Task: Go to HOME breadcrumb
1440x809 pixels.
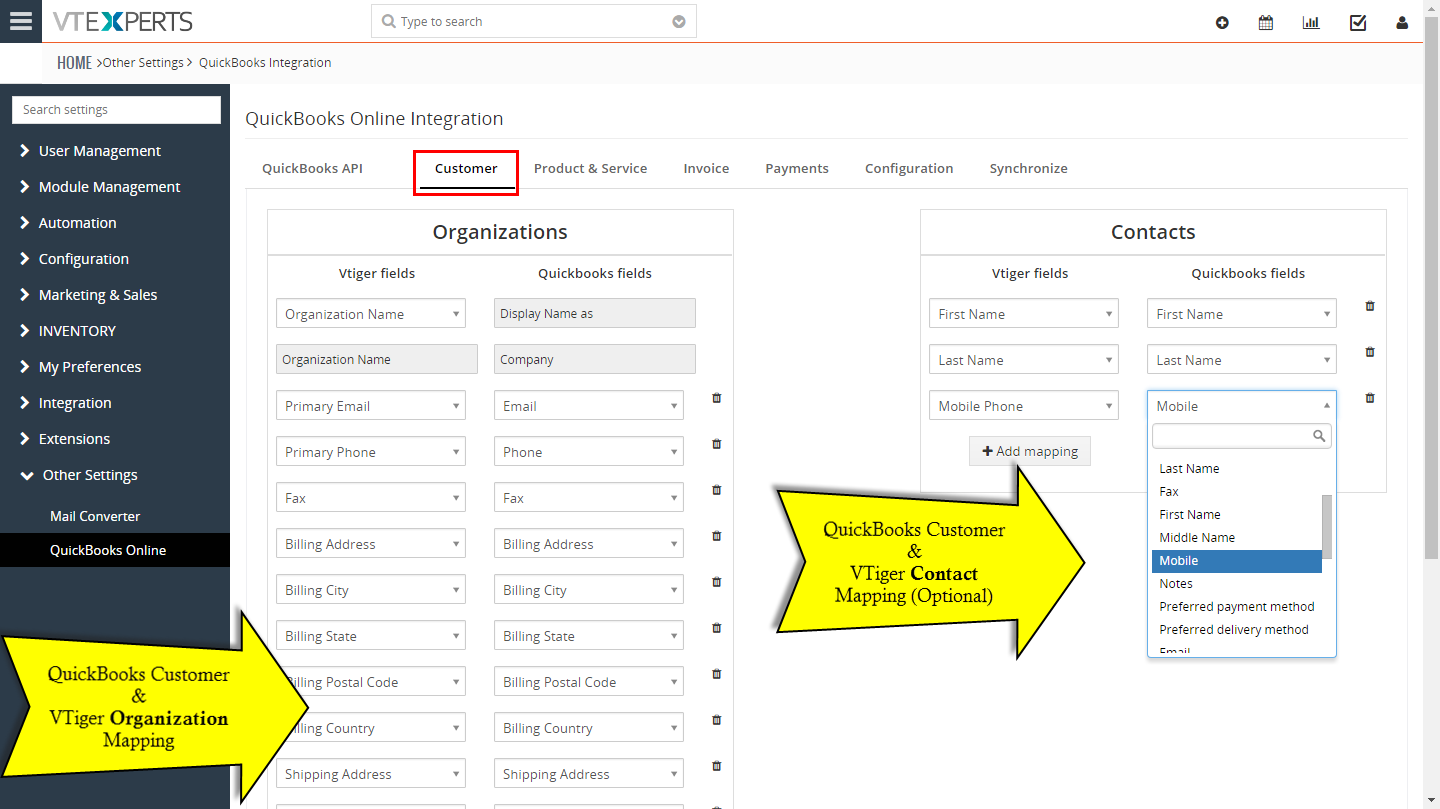Action: tap(74, 62)
